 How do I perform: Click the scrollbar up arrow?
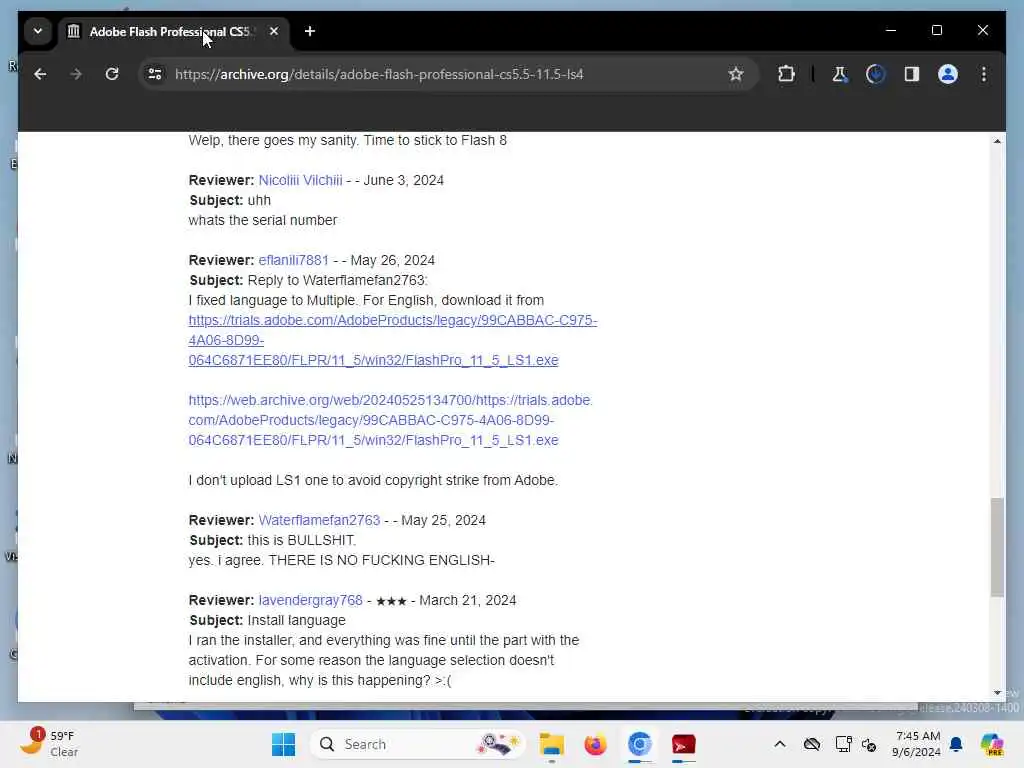pyautogui.click(x=997, y=141)
